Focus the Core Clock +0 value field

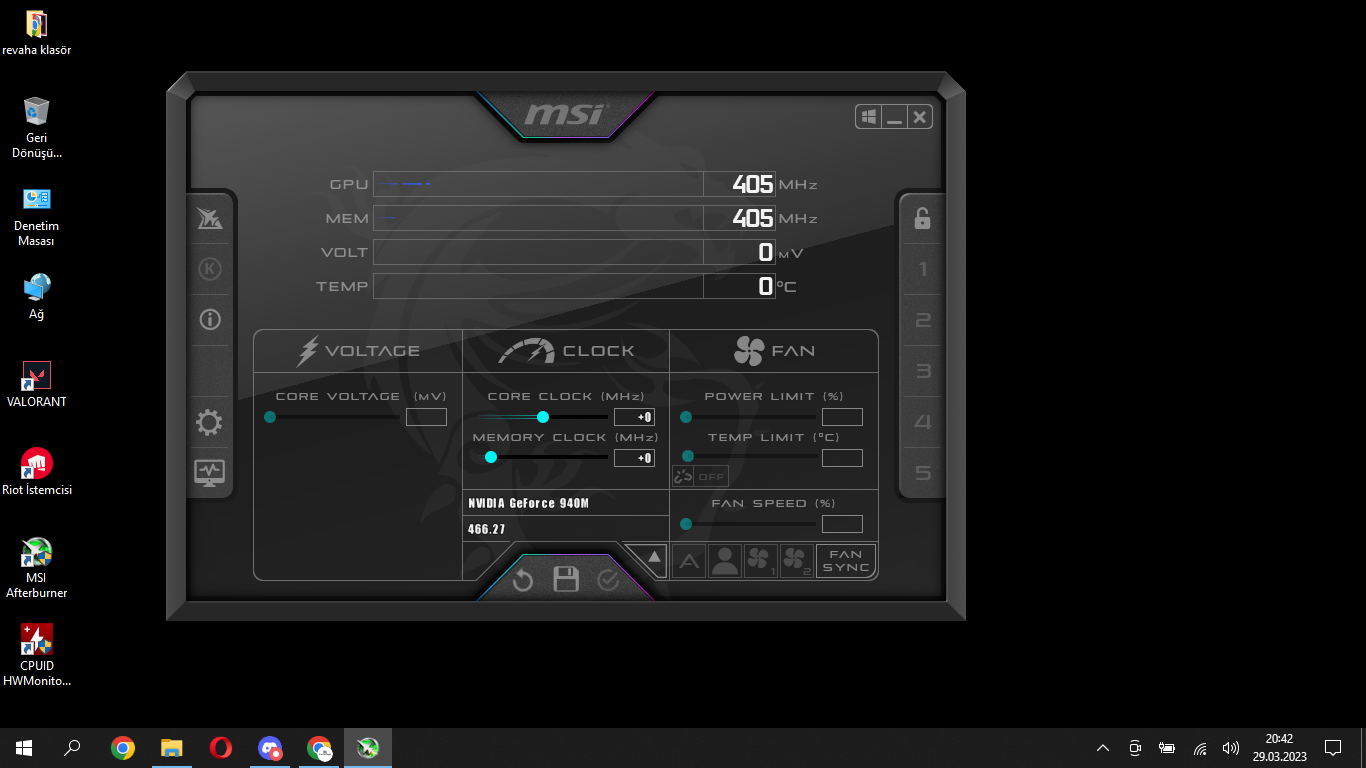pyautogui.click(x=634, y=417)
